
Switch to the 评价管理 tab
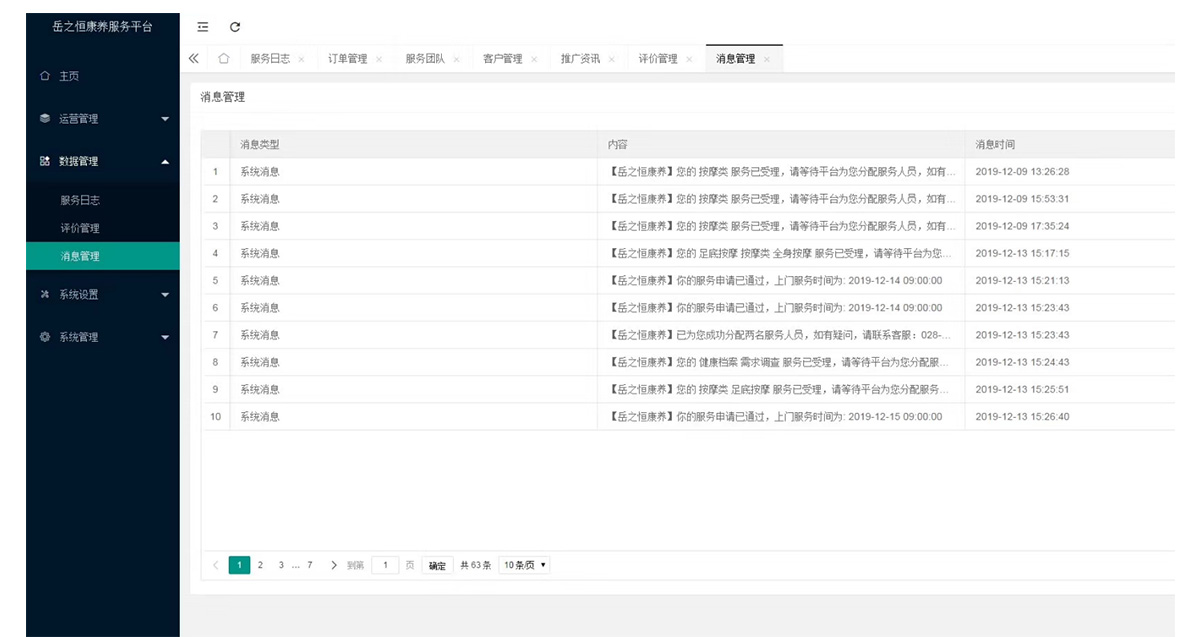point(658,59)
